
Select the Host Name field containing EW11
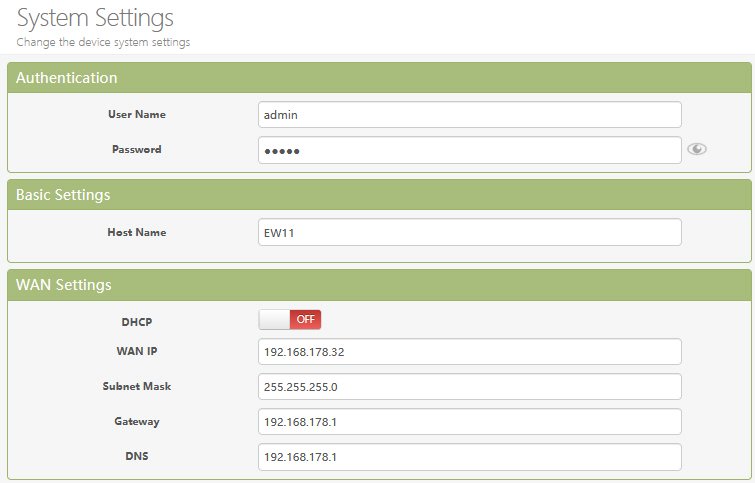tap(469, 232)
